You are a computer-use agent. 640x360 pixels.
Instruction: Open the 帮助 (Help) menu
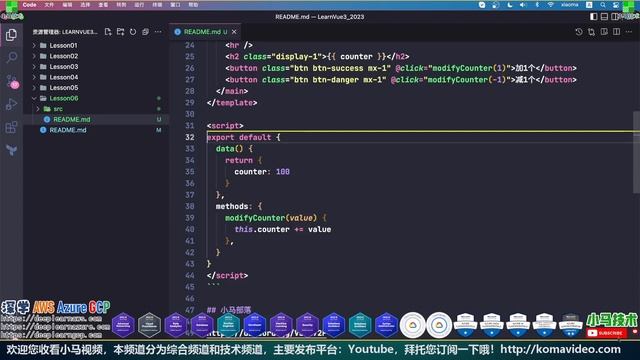[193, 5]
